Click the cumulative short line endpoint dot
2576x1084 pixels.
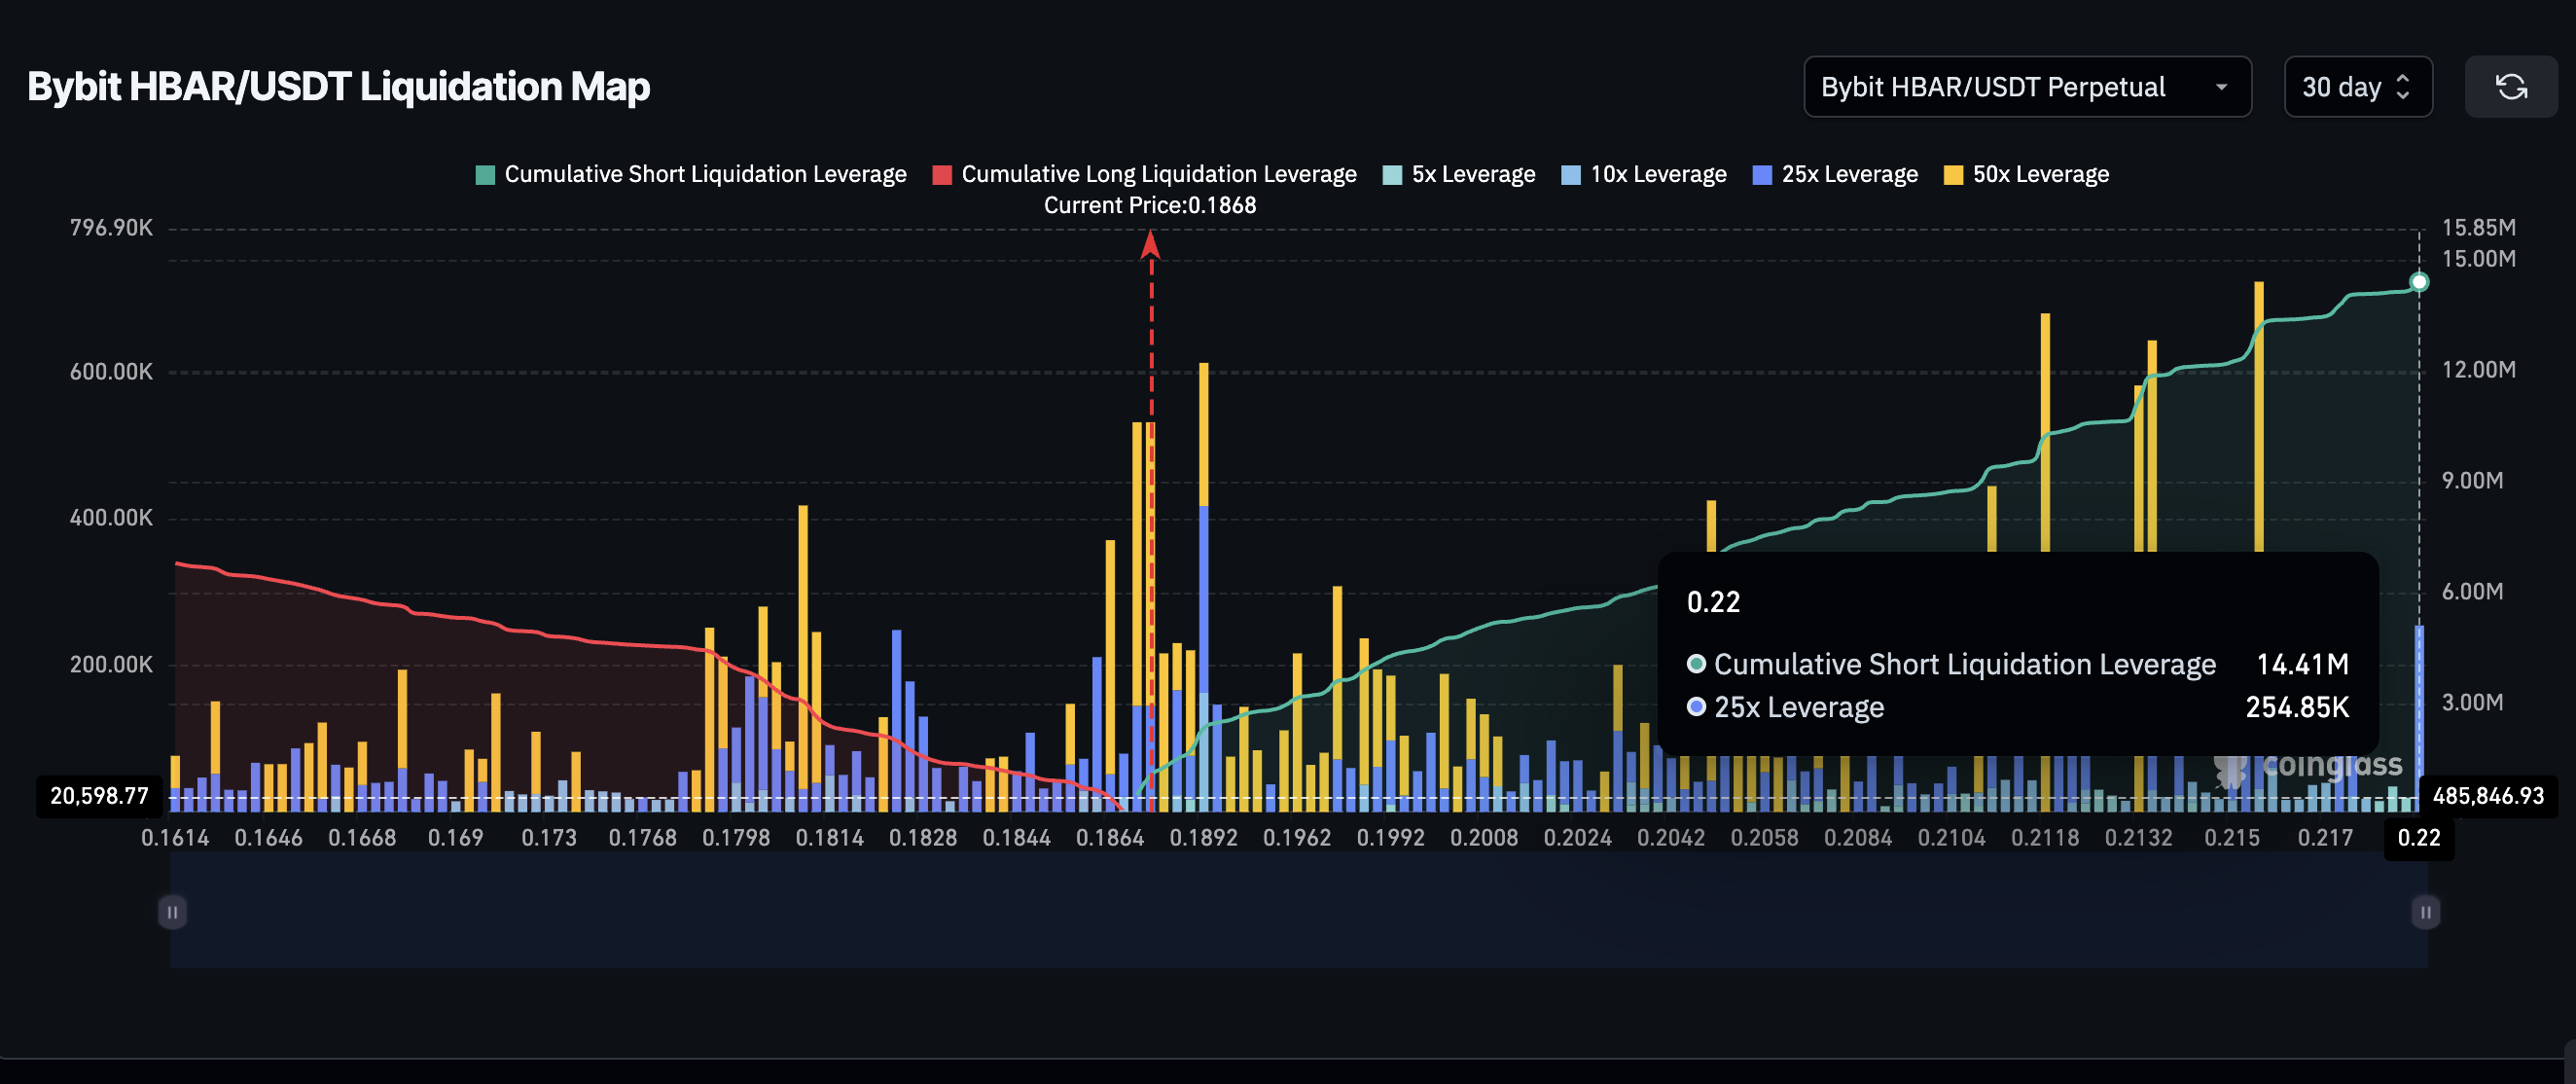coord(2418,282)
